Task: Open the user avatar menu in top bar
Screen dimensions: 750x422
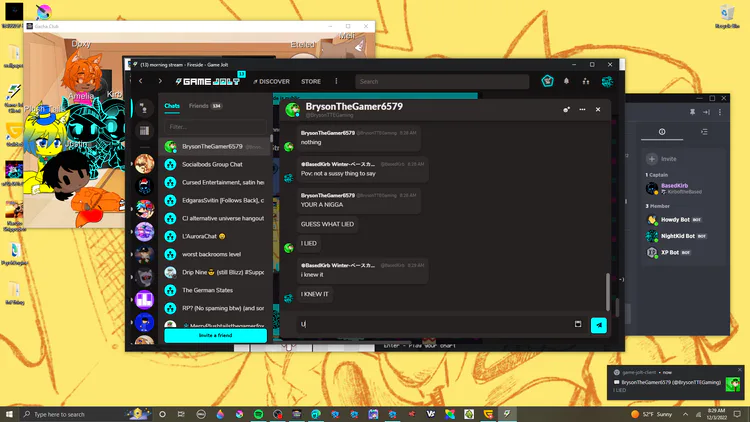Action: coord(607,82)
